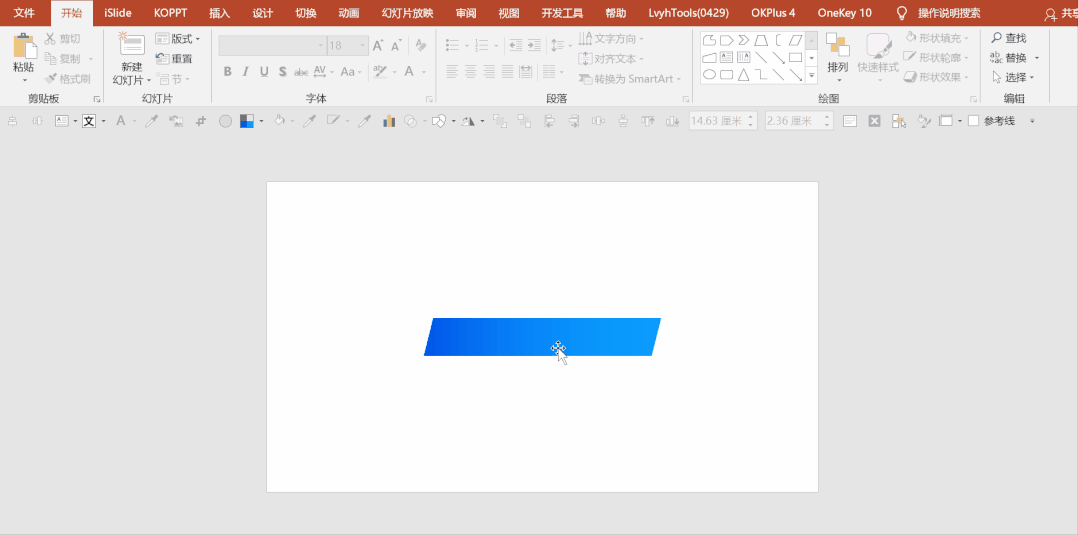This screenshot has height=535, width=1078.
Task: Click the Italic I icon
Action: coord(245,72)
